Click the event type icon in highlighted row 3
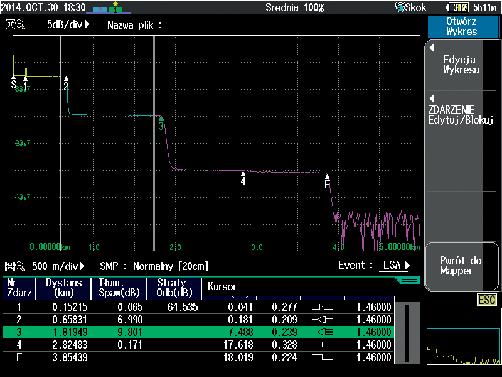The height and width of the screenshot is (377, 502). (x=325, y=332)
